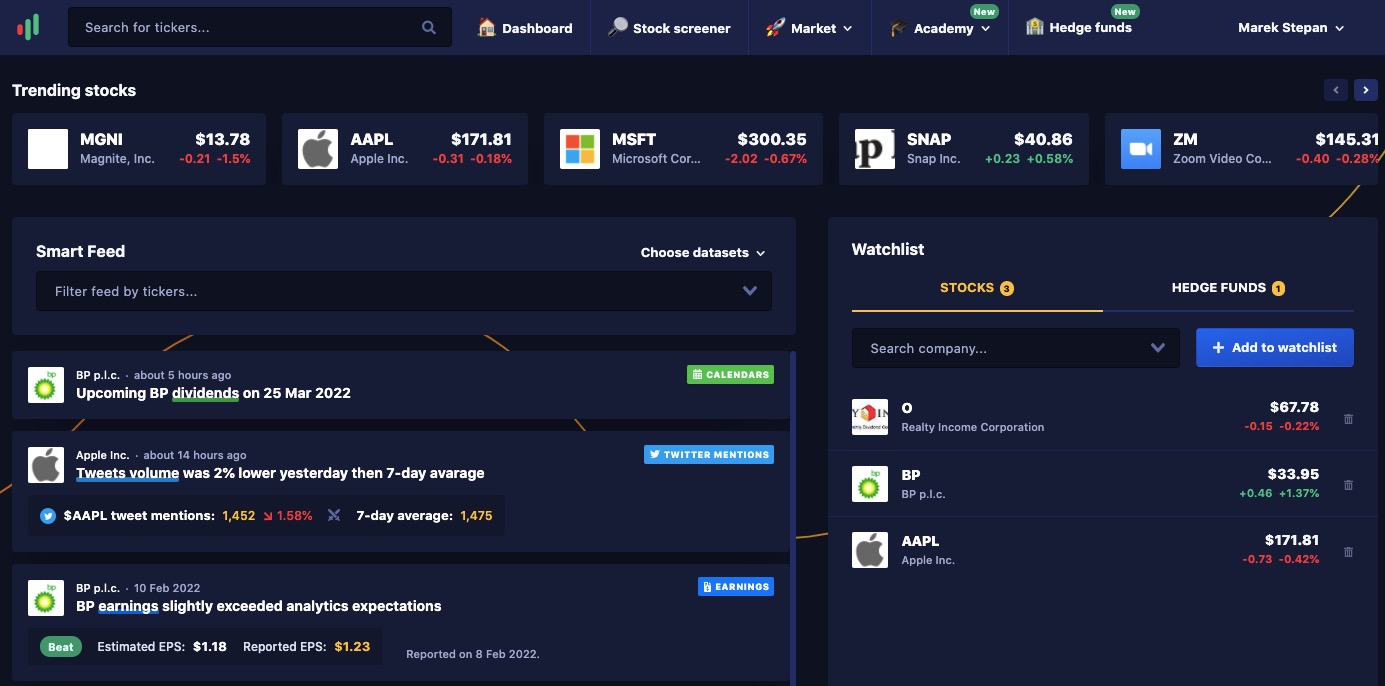Image resolution: width=1385 pixels, height=686 pixels.
Task: Open the Hedge funds page
Action: [x=1079, y=28]
